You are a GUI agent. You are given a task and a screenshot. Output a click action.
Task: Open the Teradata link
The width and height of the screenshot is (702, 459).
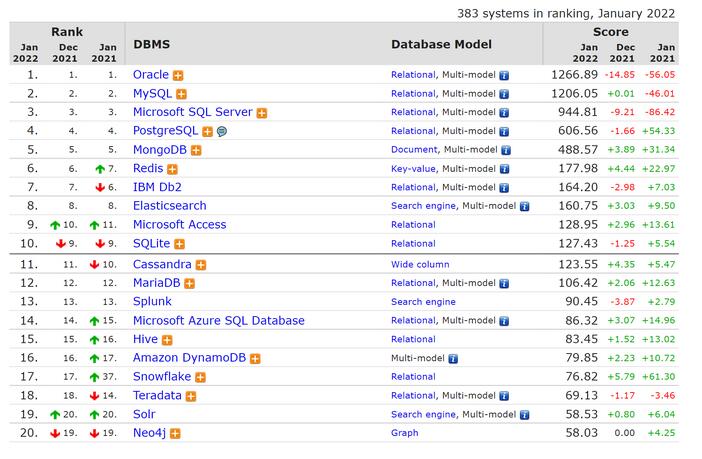pyautogui.click(x=157, y=395)
